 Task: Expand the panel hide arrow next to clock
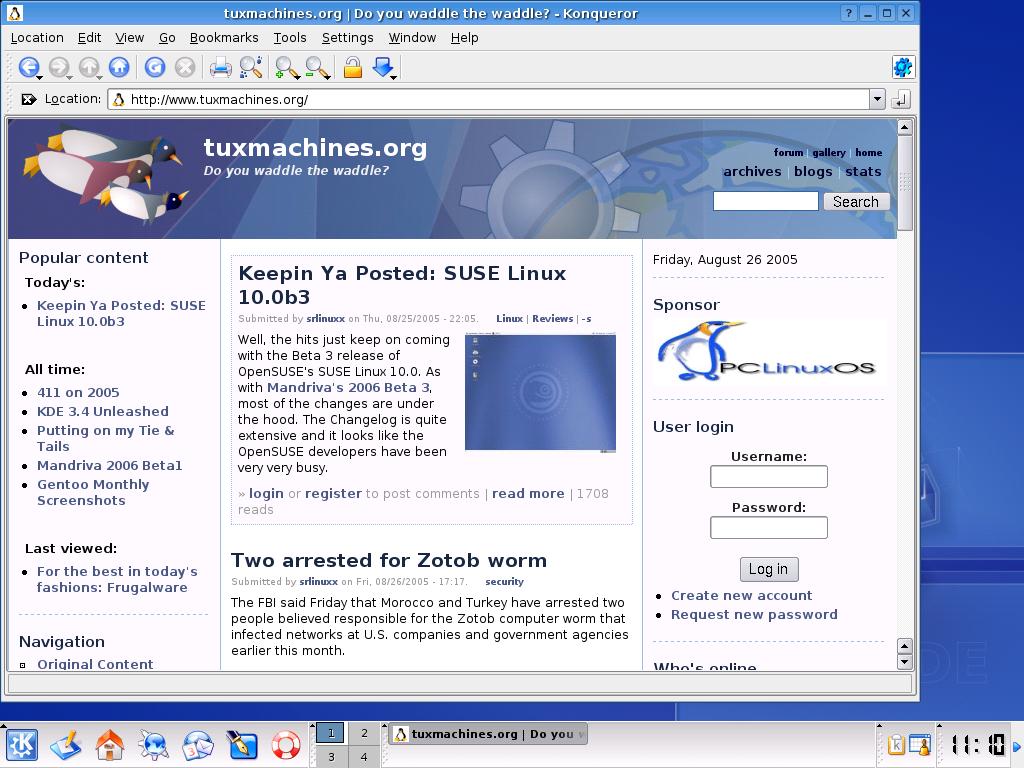tap(1016, 745)
